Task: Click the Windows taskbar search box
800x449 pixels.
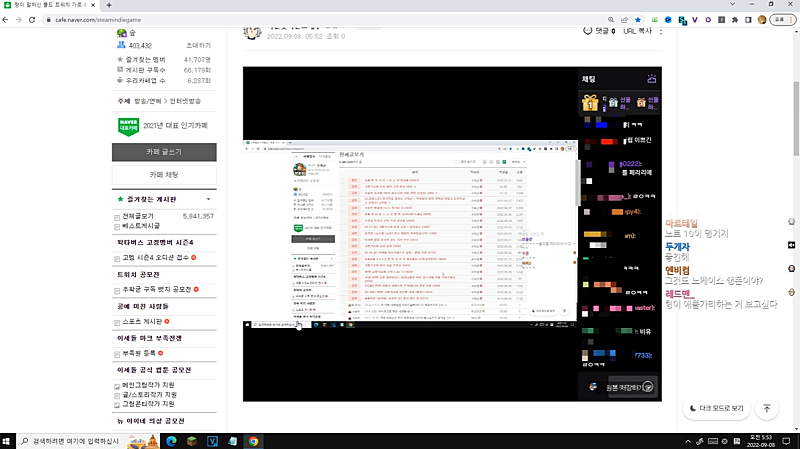Action: click(89, 441)
